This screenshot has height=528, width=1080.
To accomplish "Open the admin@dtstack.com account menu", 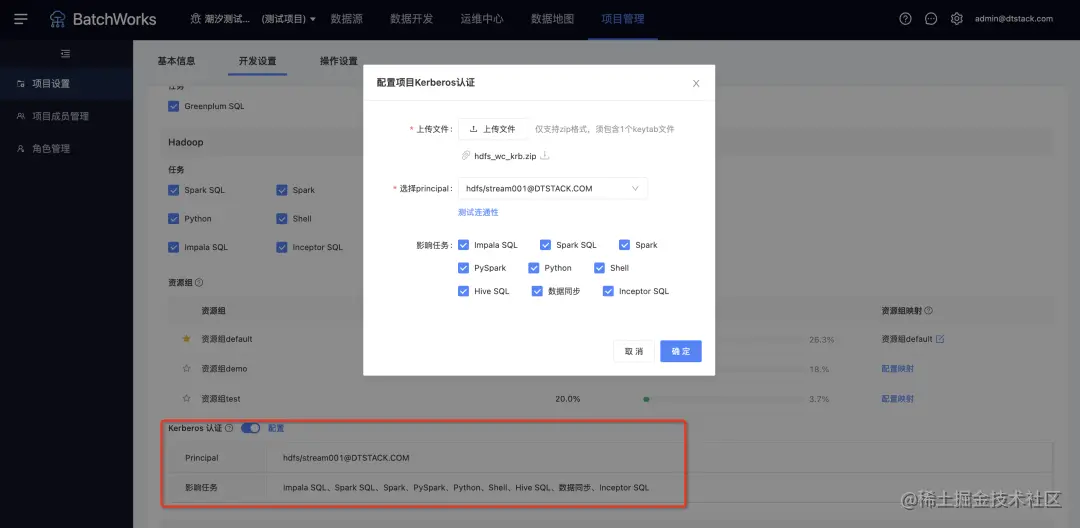I will pyautogui.click(x=1014, y=19).
